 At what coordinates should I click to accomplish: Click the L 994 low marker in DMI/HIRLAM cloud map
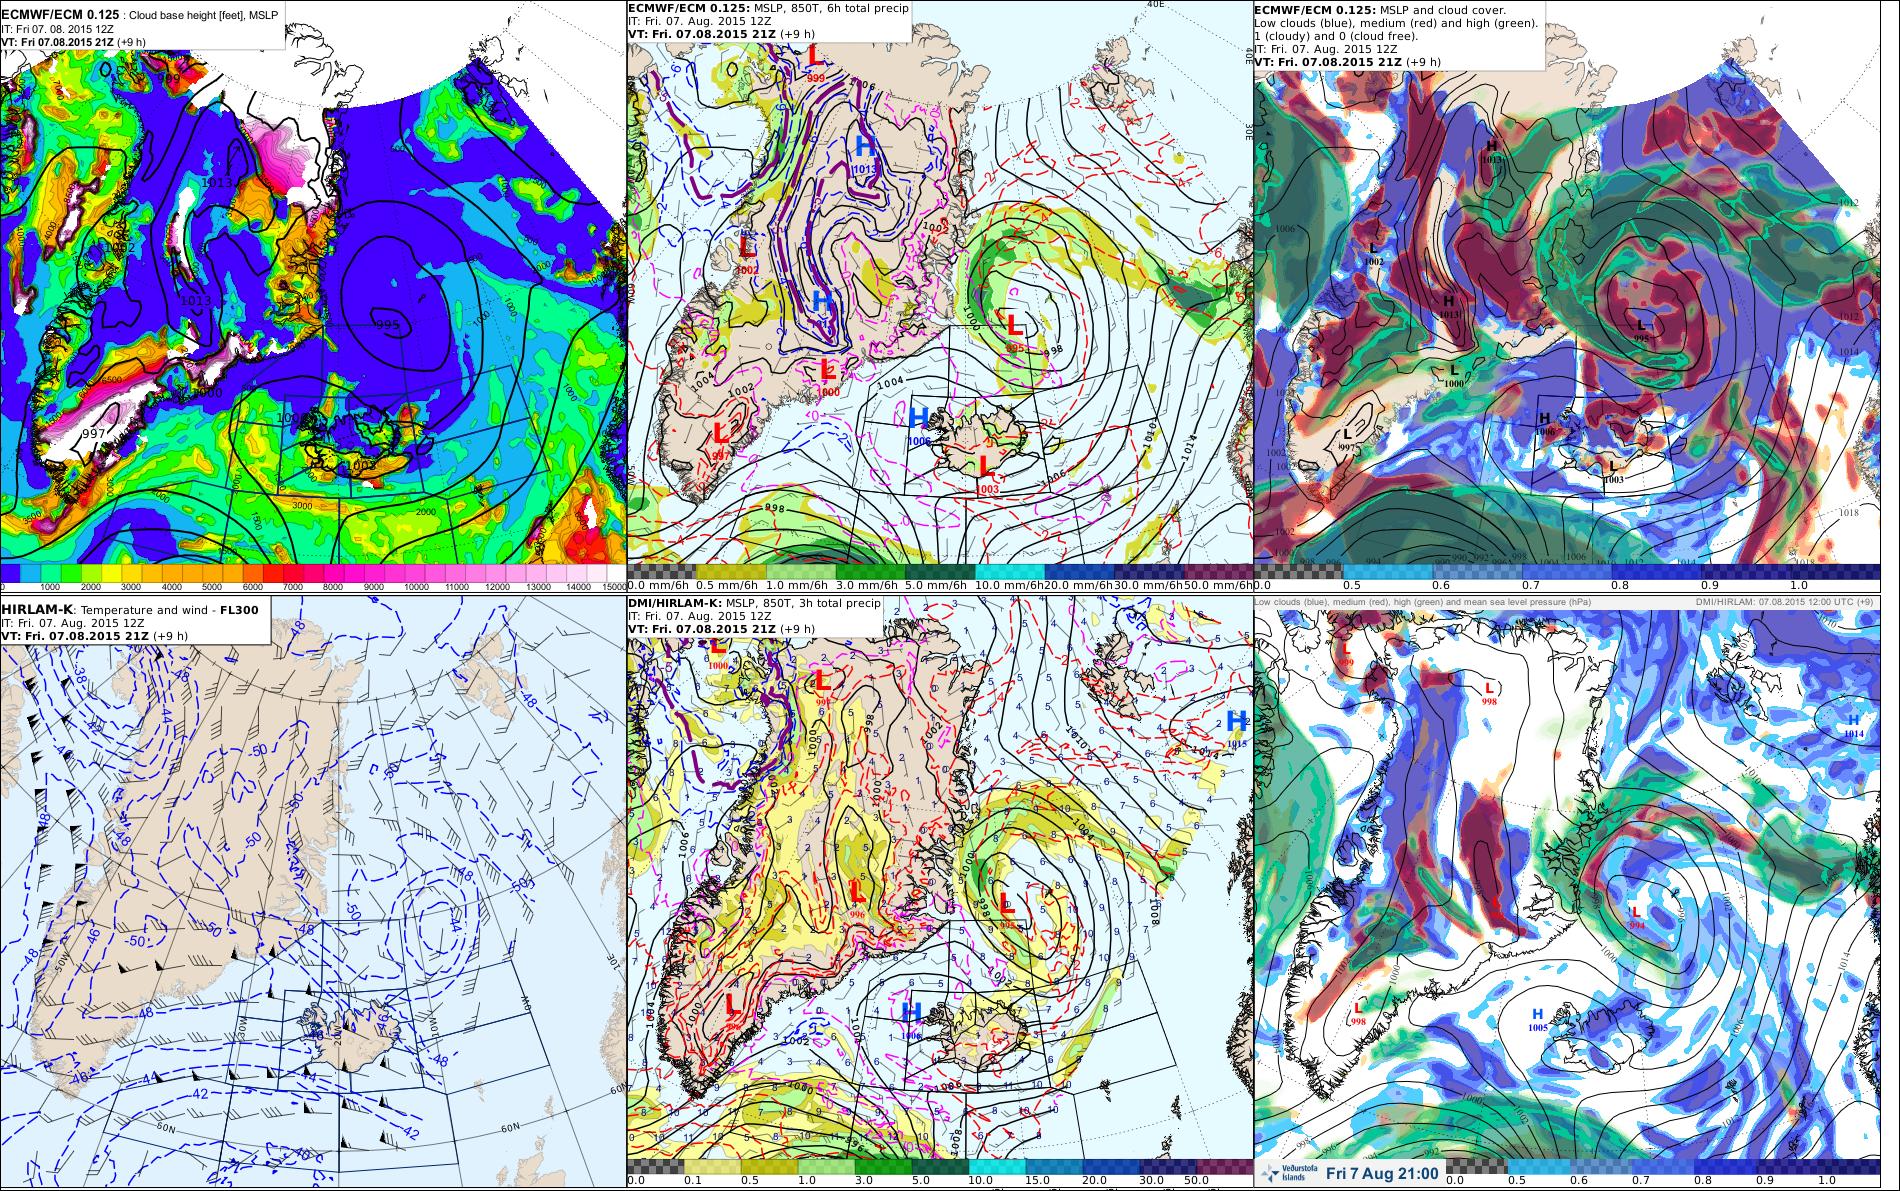tap(1636, 917)
